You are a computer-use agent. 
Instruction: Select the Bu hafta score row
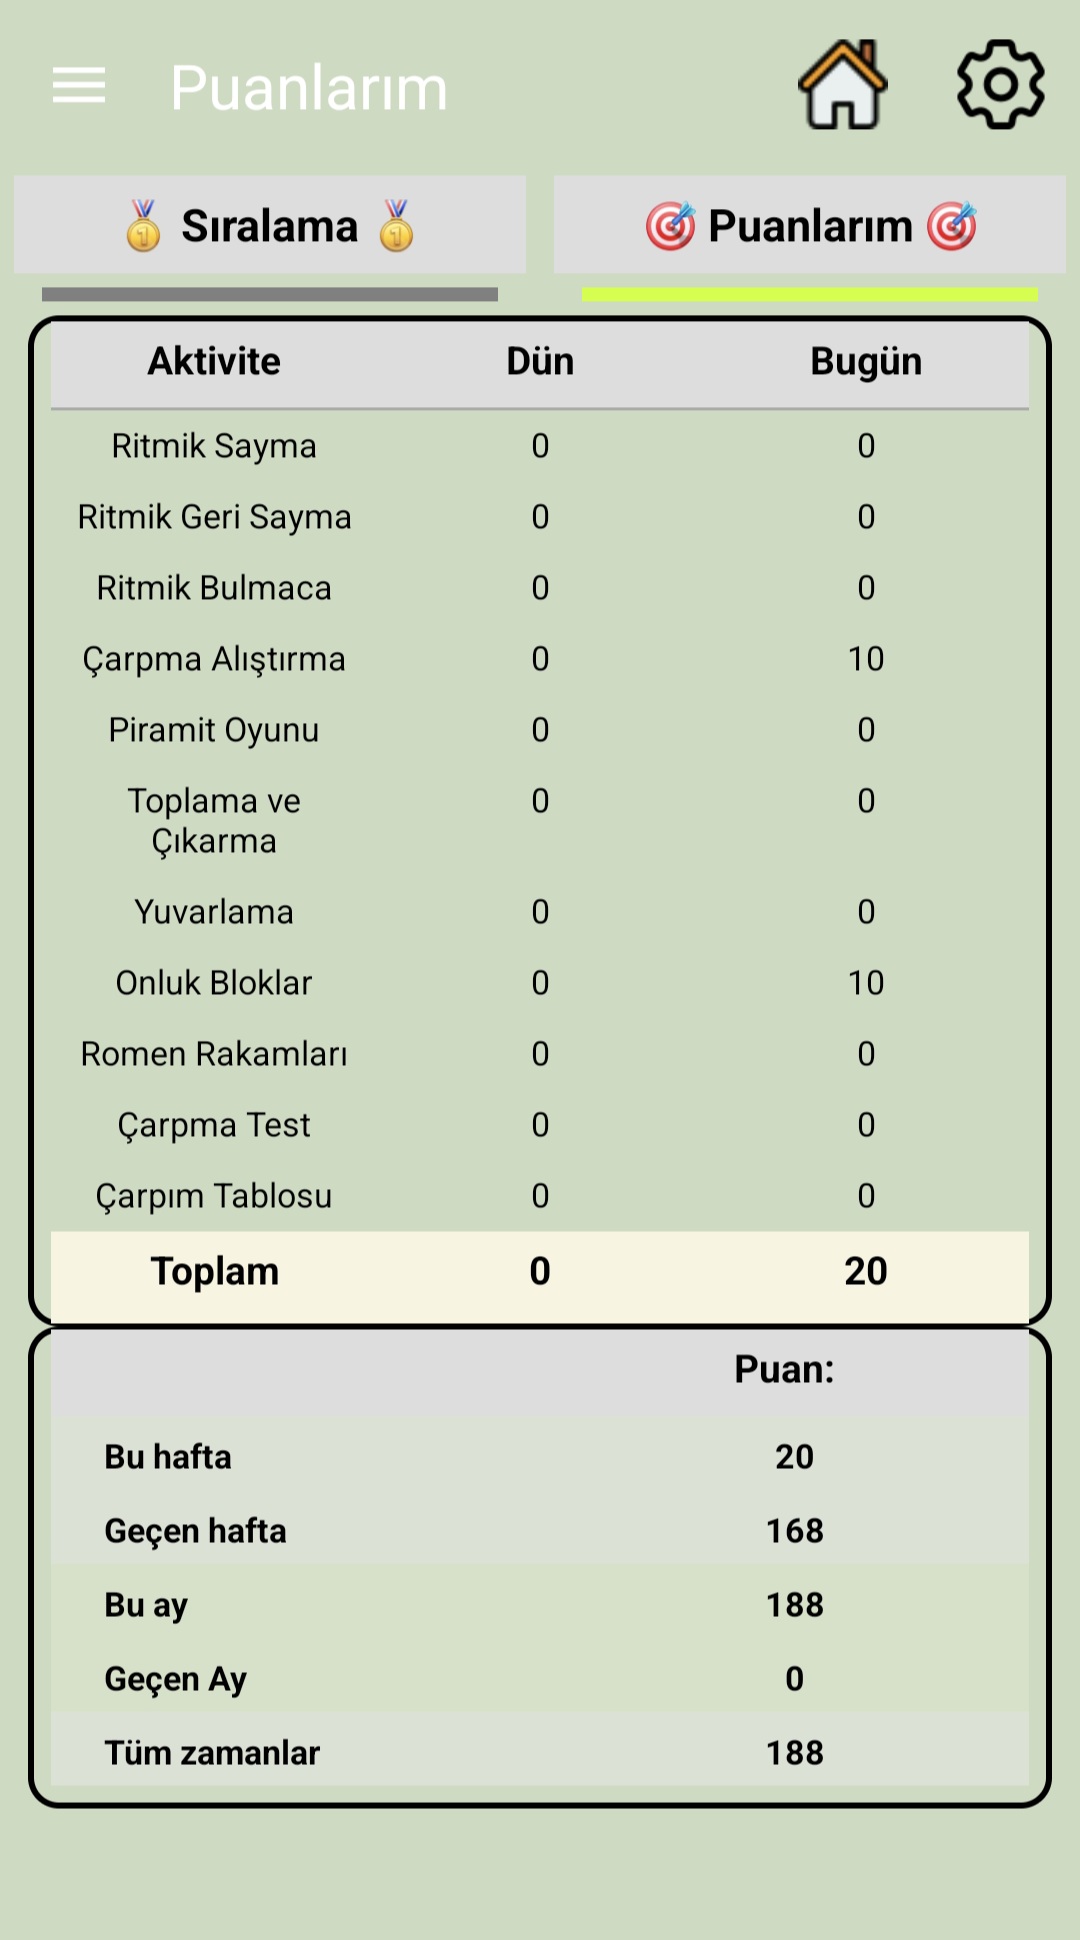(x=540, y=1457)
